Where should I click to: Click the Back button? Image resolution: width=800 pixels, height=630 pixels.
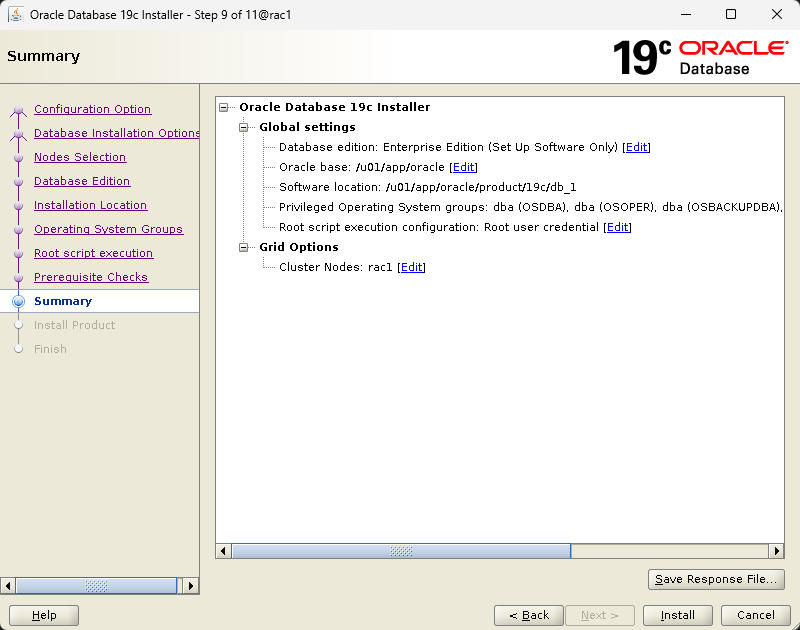click(x=529, y=615)
